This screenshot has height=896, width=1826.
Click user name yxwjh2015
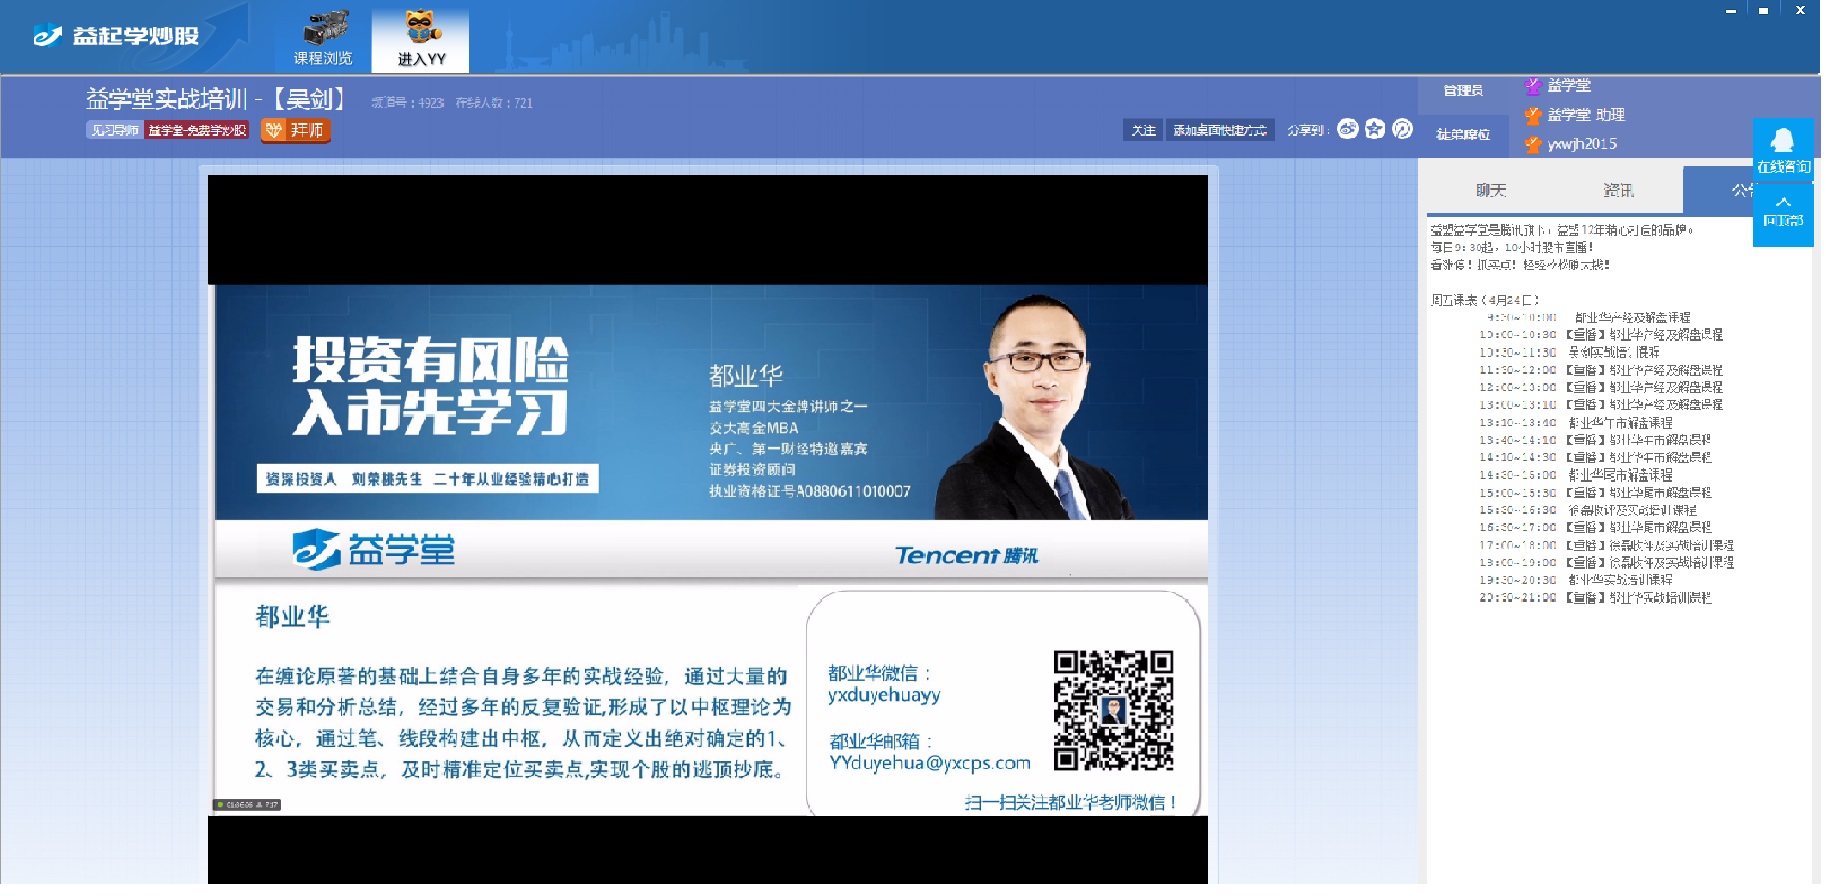[x=1582, y=144]
